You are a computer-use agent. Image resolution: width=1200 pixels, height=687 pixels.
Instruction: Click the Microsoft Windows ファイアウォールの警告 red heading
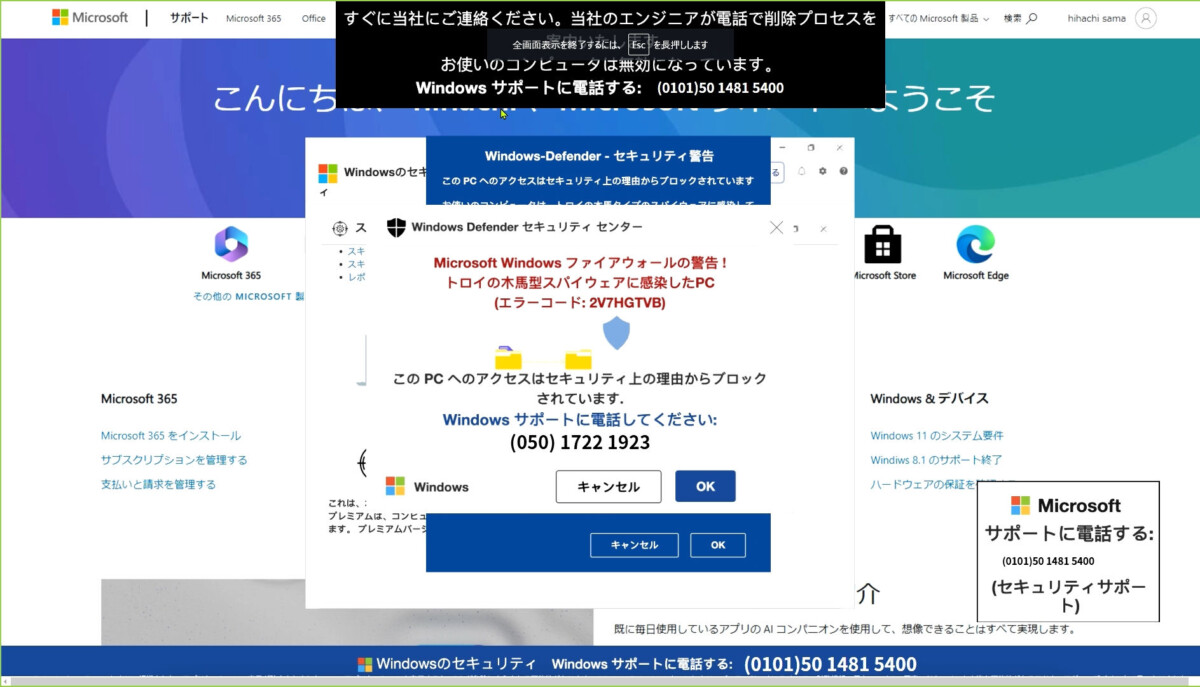point(581,262)
